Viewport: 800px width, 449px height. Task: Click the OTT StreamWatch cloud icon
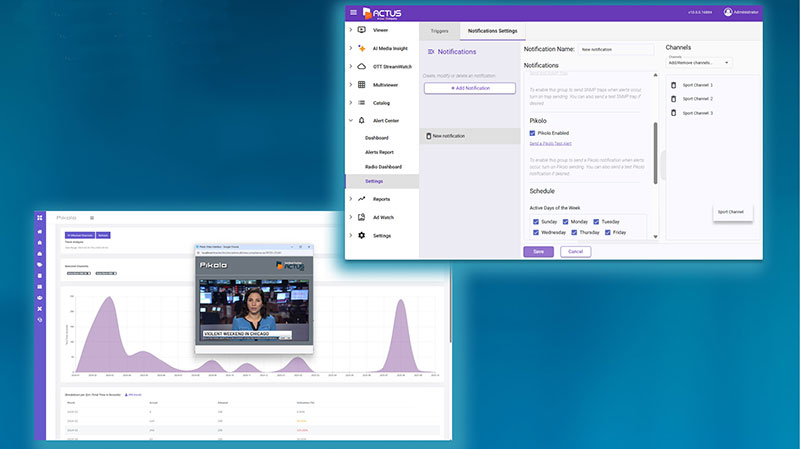click(x=362, y=66)
